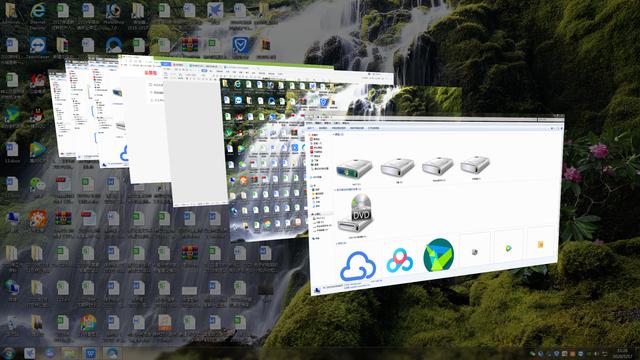Click the Internet Explorer desktop icon
This screenshot has width=640, height=360.
[38, 11]
